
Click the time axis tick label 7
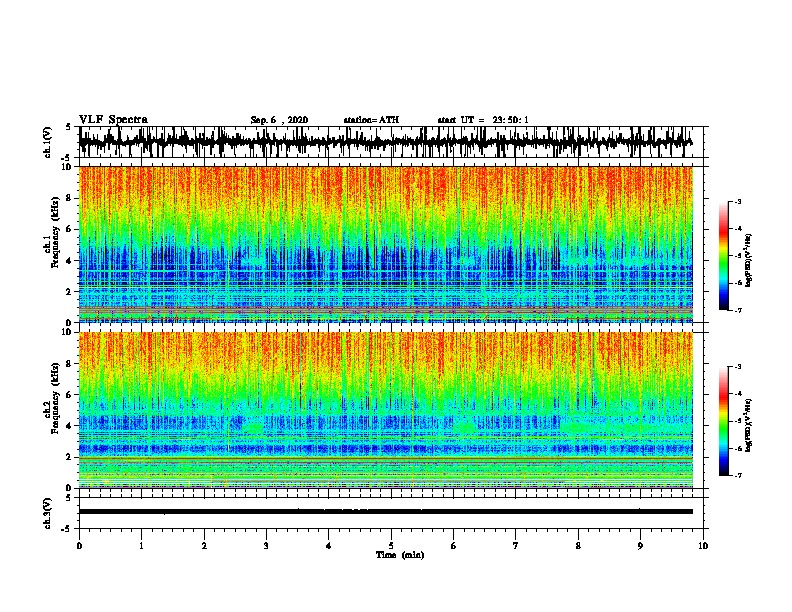[x=516, y=546]
